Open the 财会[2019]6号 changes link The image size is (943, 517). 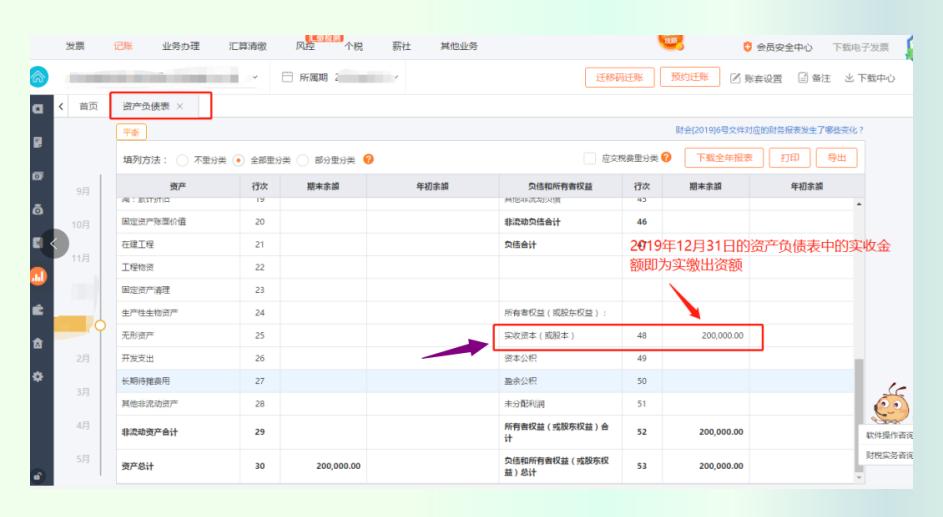point(769,129)
